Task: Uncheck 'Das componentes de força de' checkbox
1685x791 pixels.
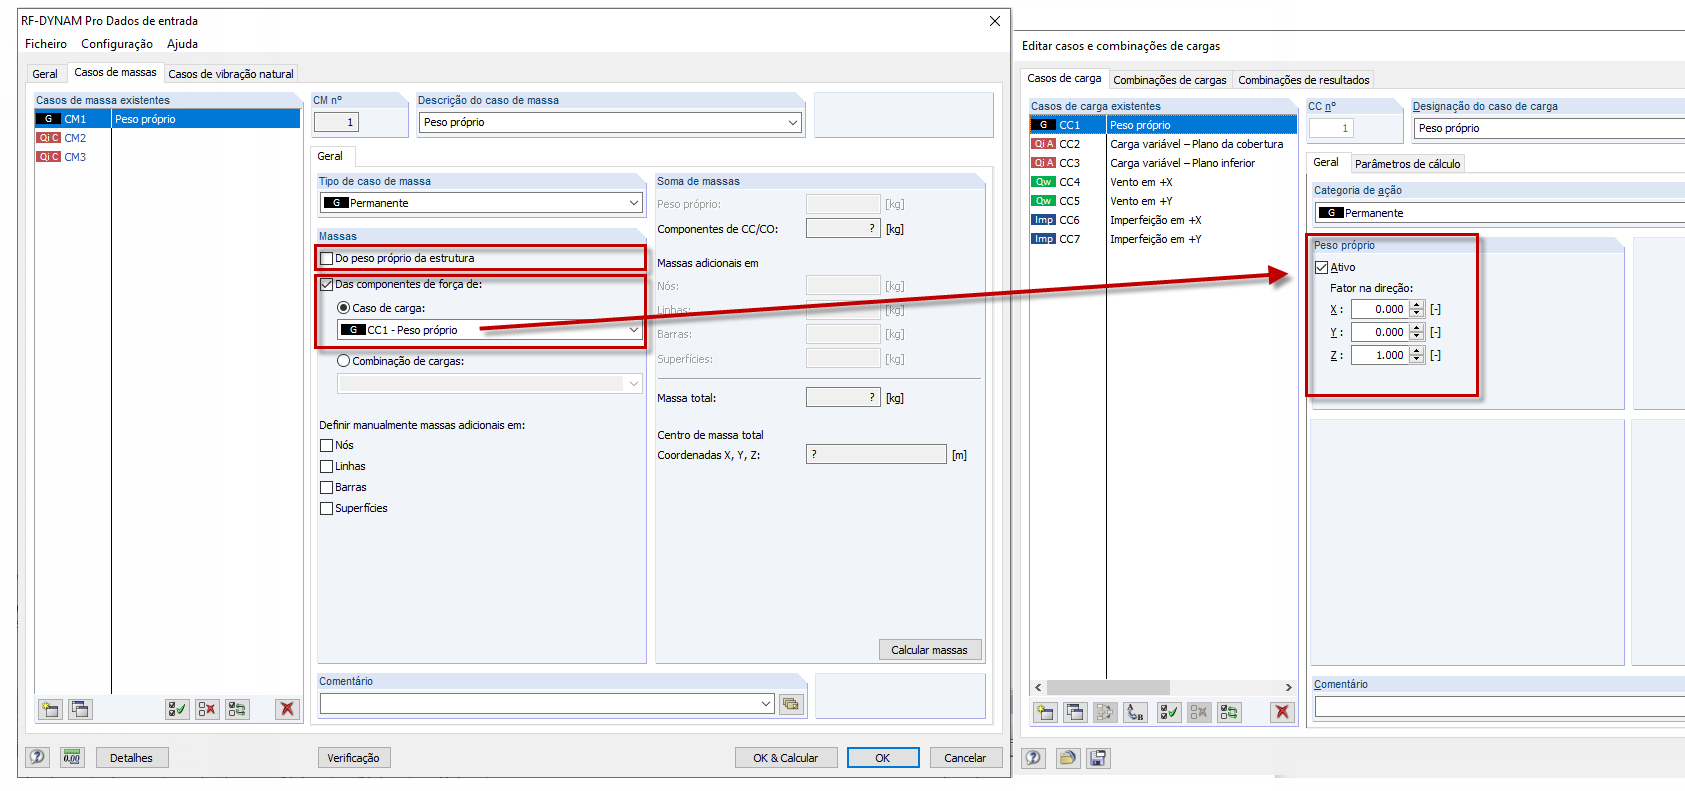Action: [x=327, y=284]
